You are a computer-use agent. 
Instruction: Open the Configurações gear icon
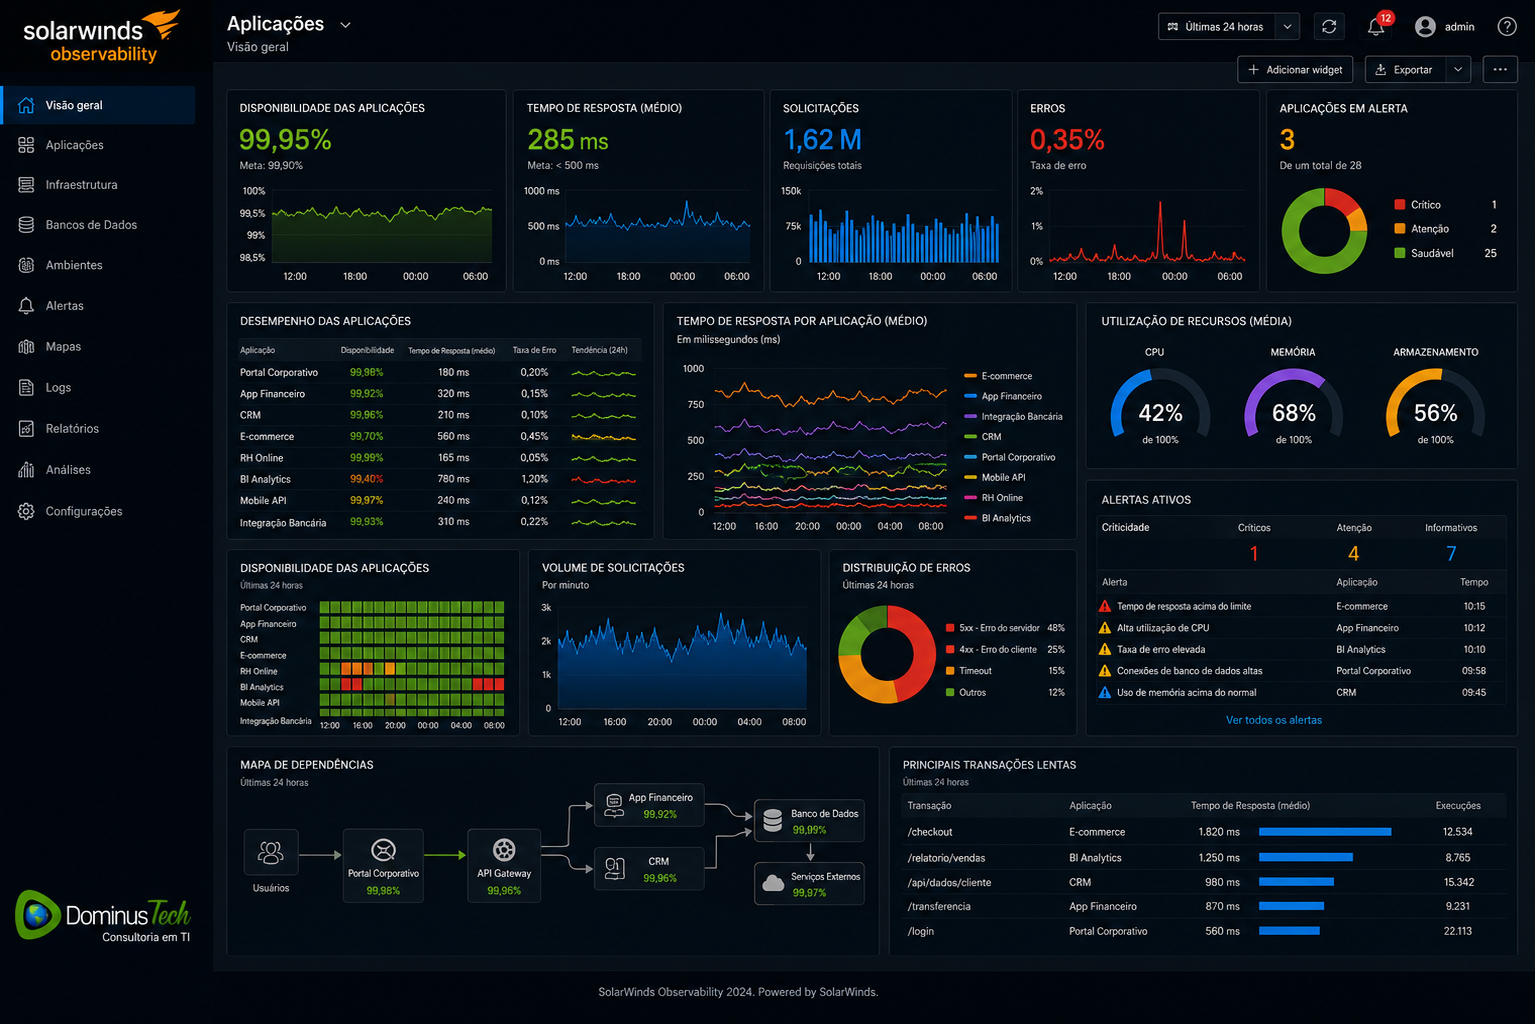(26, 511)
